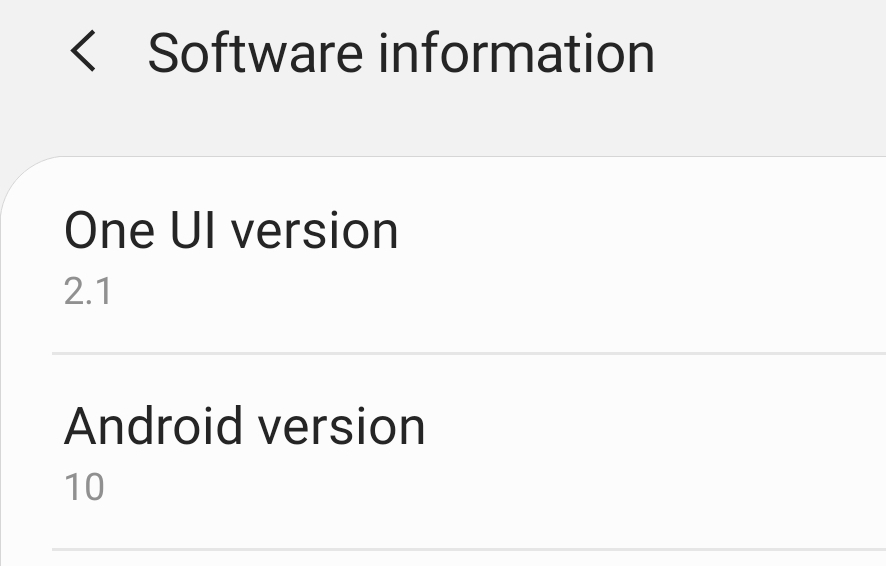The height and width of the screenshot is (566, 886).
Task: Select the One UI version label
Action: (x=231, y=231)
